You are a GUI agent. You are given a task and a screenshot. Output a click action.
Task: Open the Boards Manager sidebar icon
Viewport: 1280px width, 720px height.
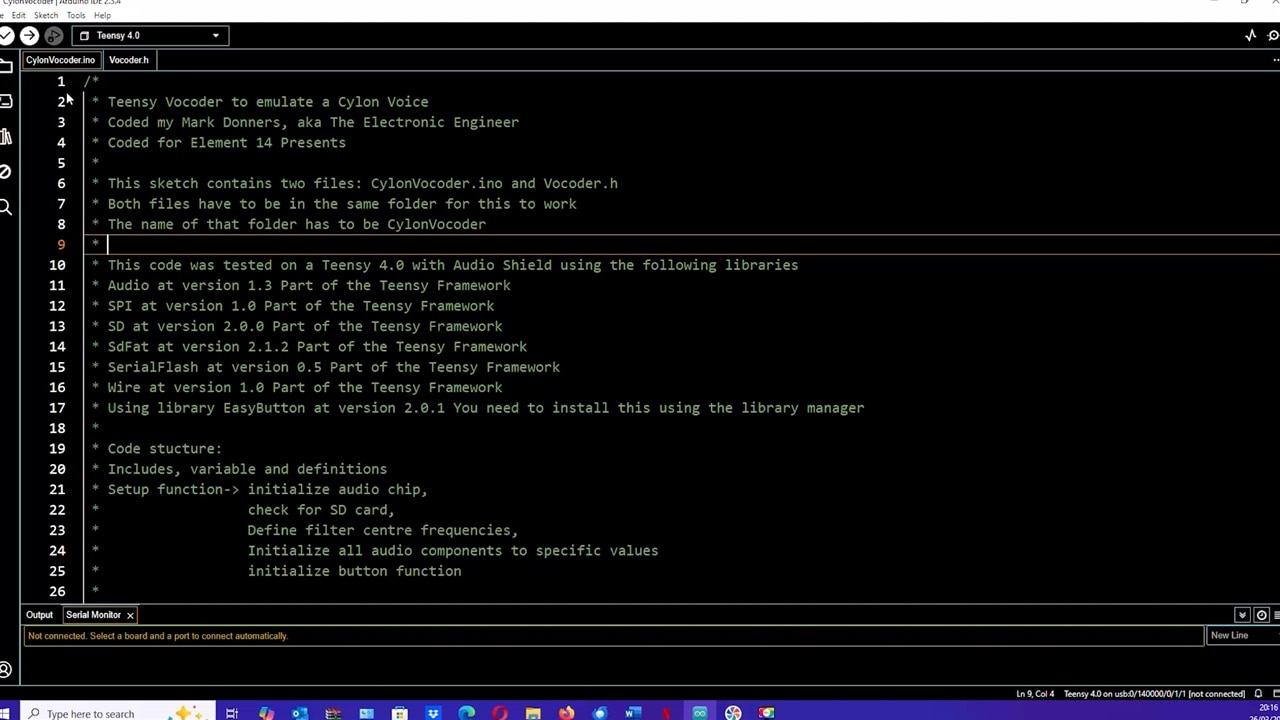pos(5,101)
